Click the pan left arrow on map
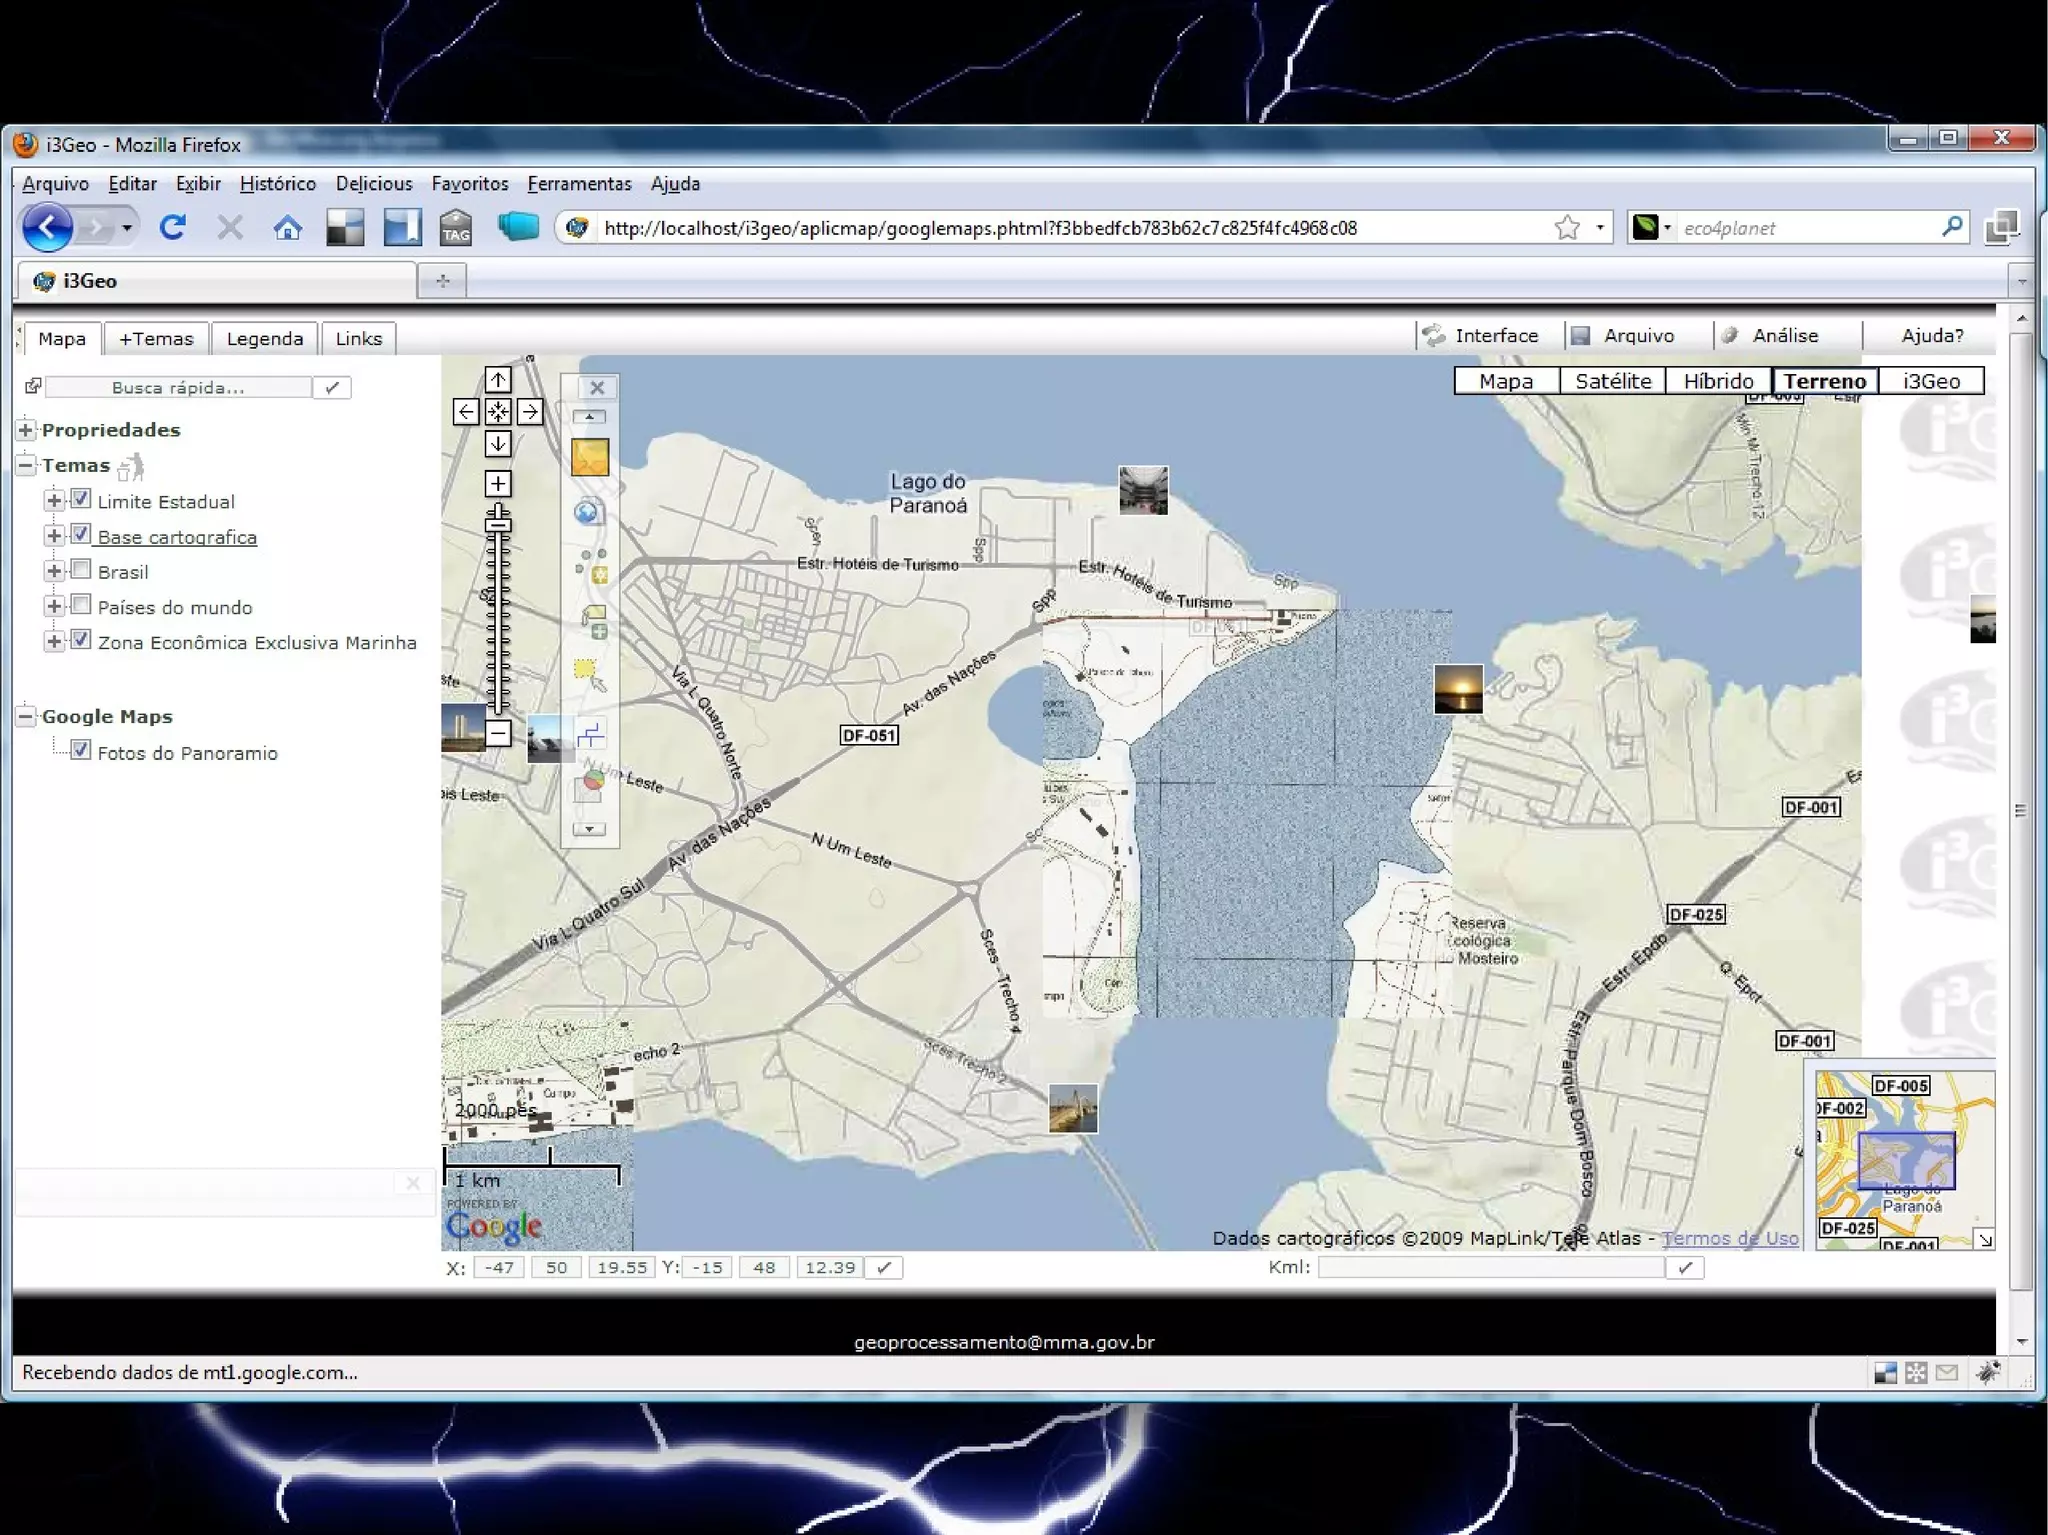 [x=465, y=412]
